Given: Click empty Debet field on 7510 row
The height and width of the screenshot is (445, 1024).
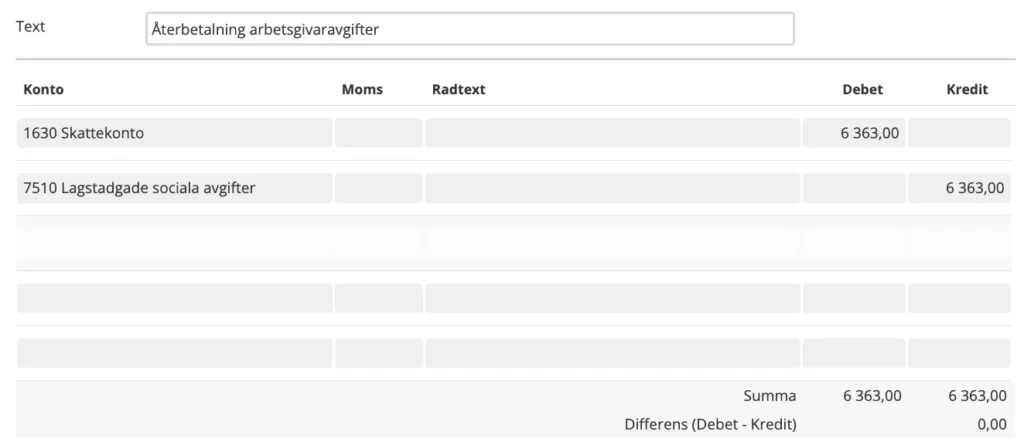Looking at the screenshot, I should [854, 188].
